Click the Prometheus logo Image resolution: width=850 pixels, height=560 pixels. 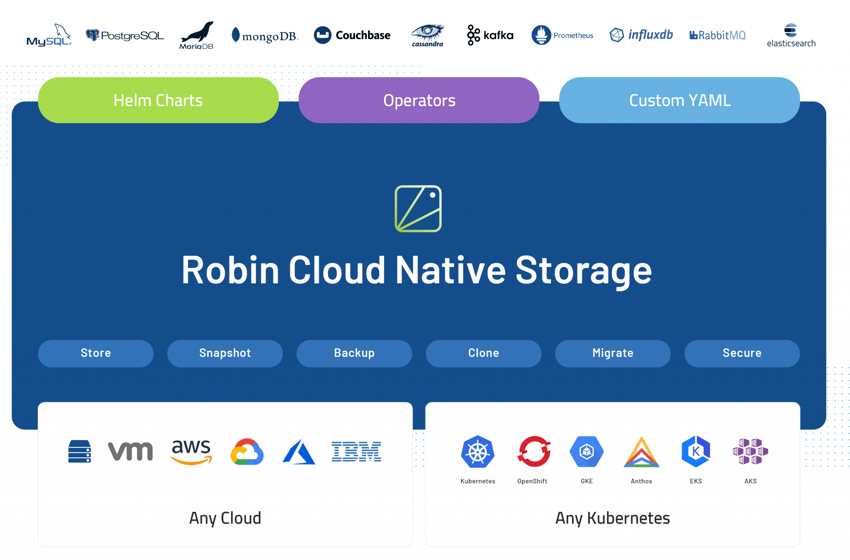pos(562,35)
